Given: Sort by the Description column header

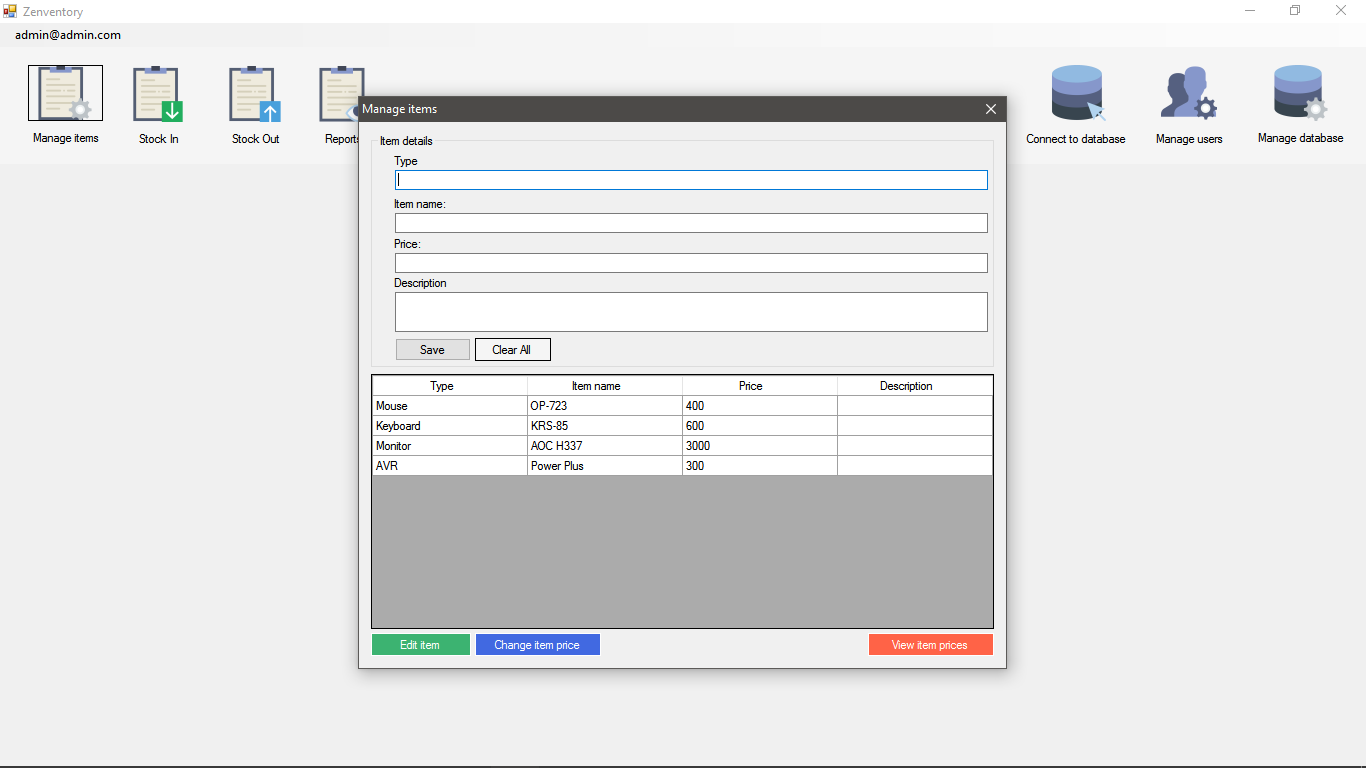Looking at the screenshot, I should click(x=915, y=386).
